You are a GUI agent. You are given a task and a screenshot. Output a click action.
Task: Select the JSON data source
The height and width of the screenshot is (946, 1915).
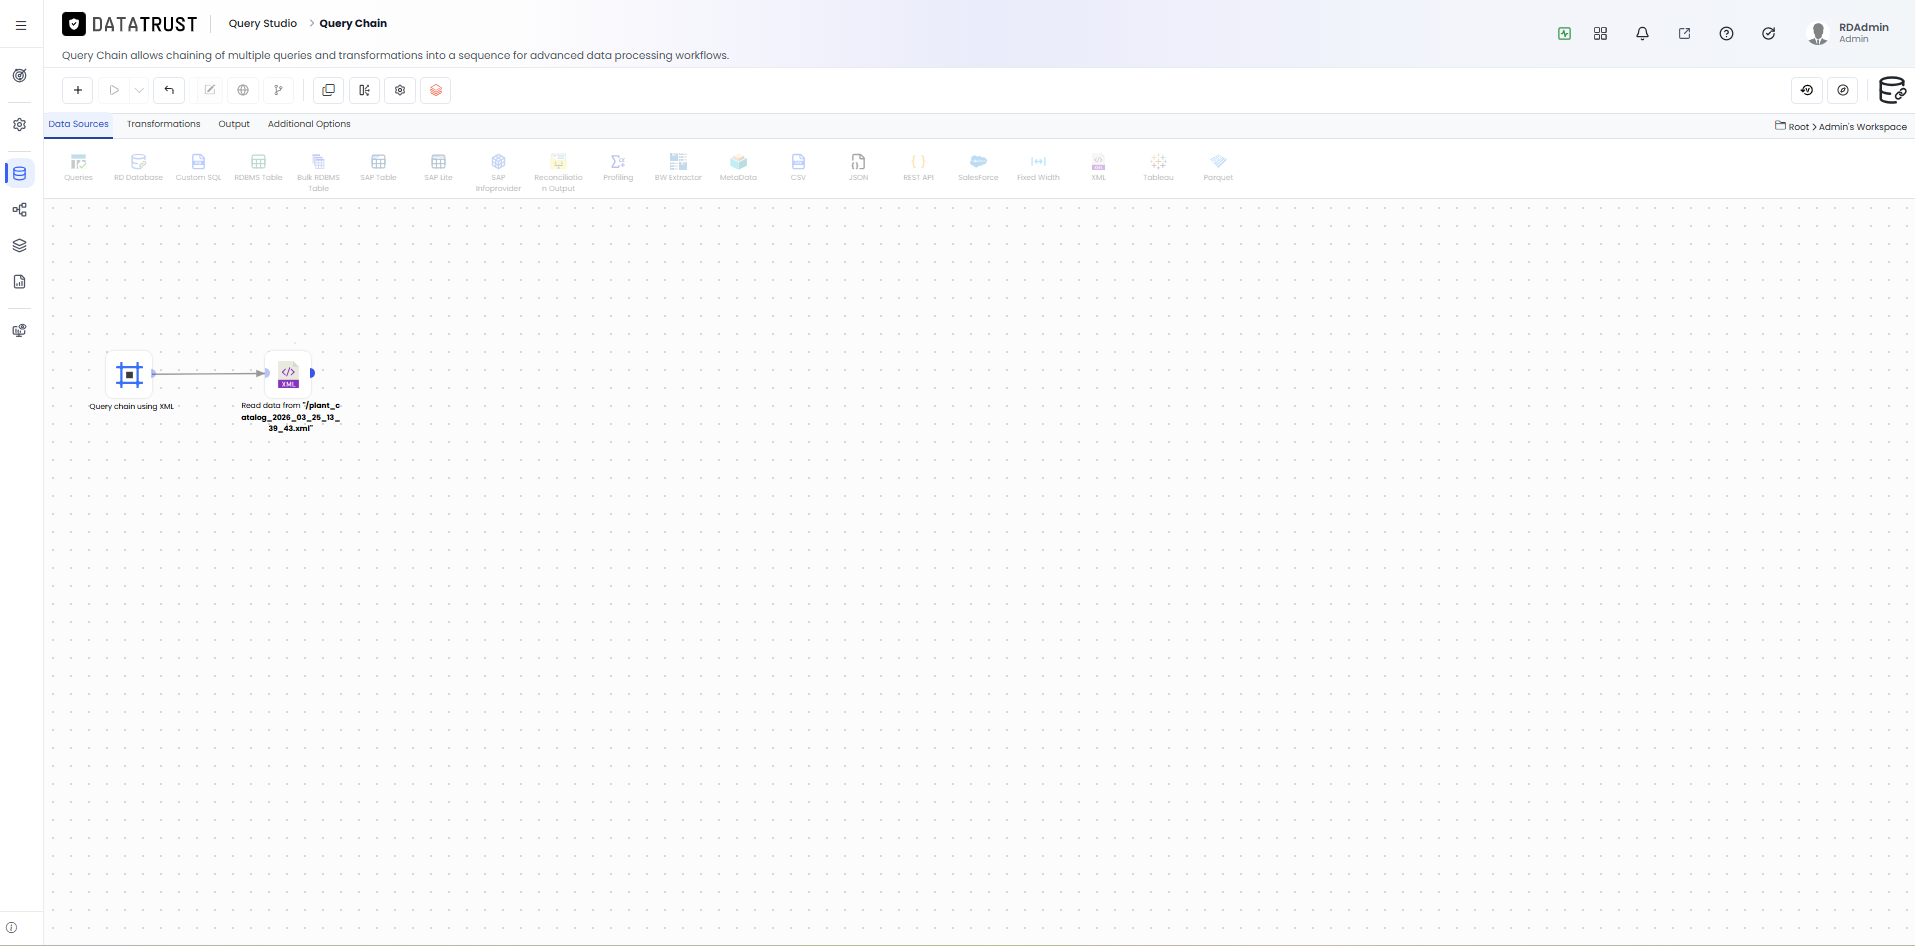pyautogui.click(x=858, y=167)
